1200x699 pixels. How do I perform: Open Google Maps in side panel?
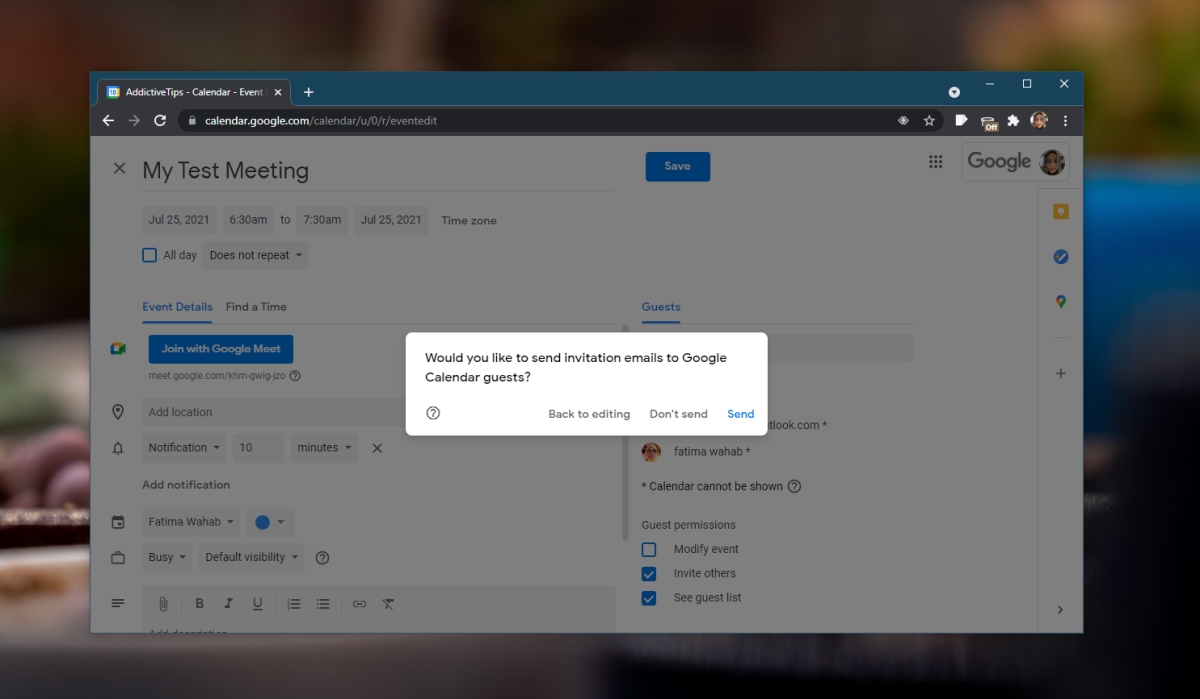point(1061,302)
